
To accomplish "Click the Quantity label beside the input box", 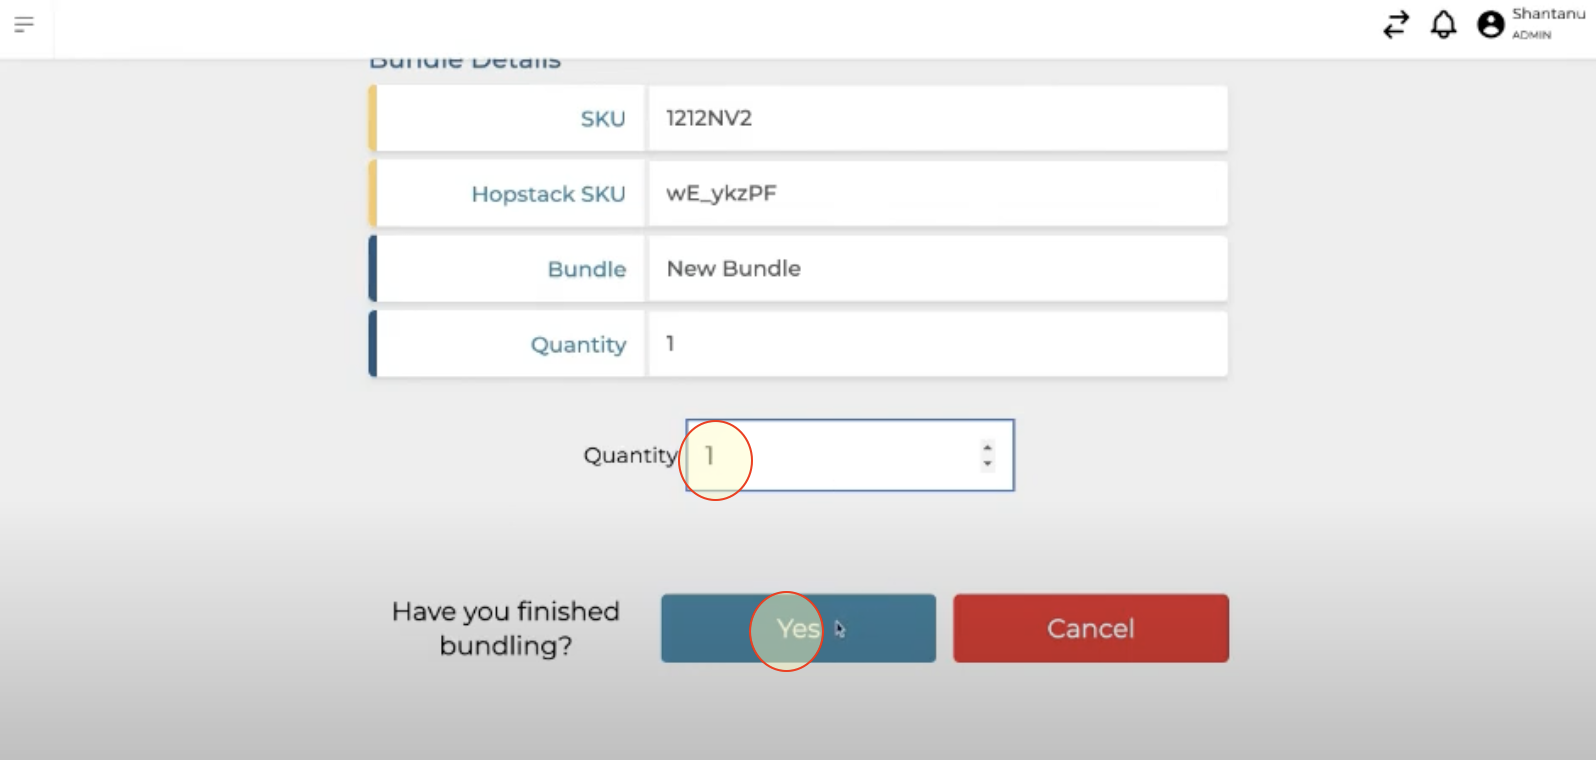I will (x=630, y=455).
